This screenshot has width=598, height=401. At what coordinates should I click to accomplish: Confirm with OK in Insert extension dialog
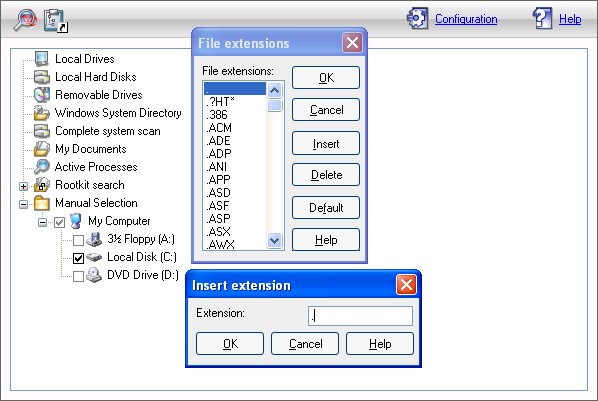230,343
